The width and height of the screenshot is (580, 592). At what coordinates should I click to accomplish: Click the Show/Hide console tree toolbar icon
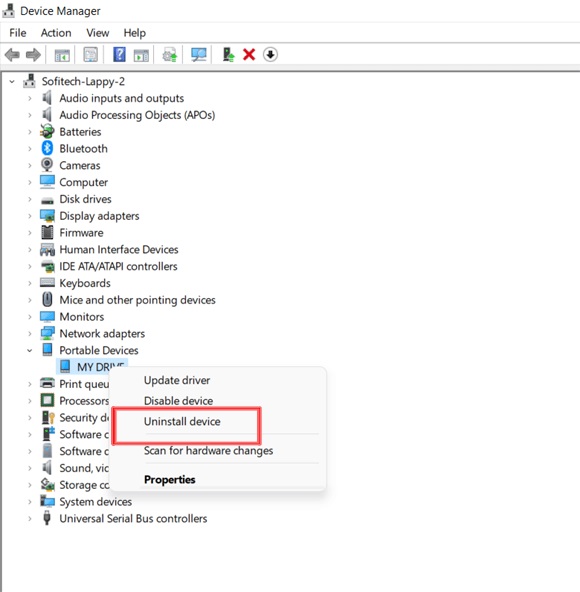(62, 55)
